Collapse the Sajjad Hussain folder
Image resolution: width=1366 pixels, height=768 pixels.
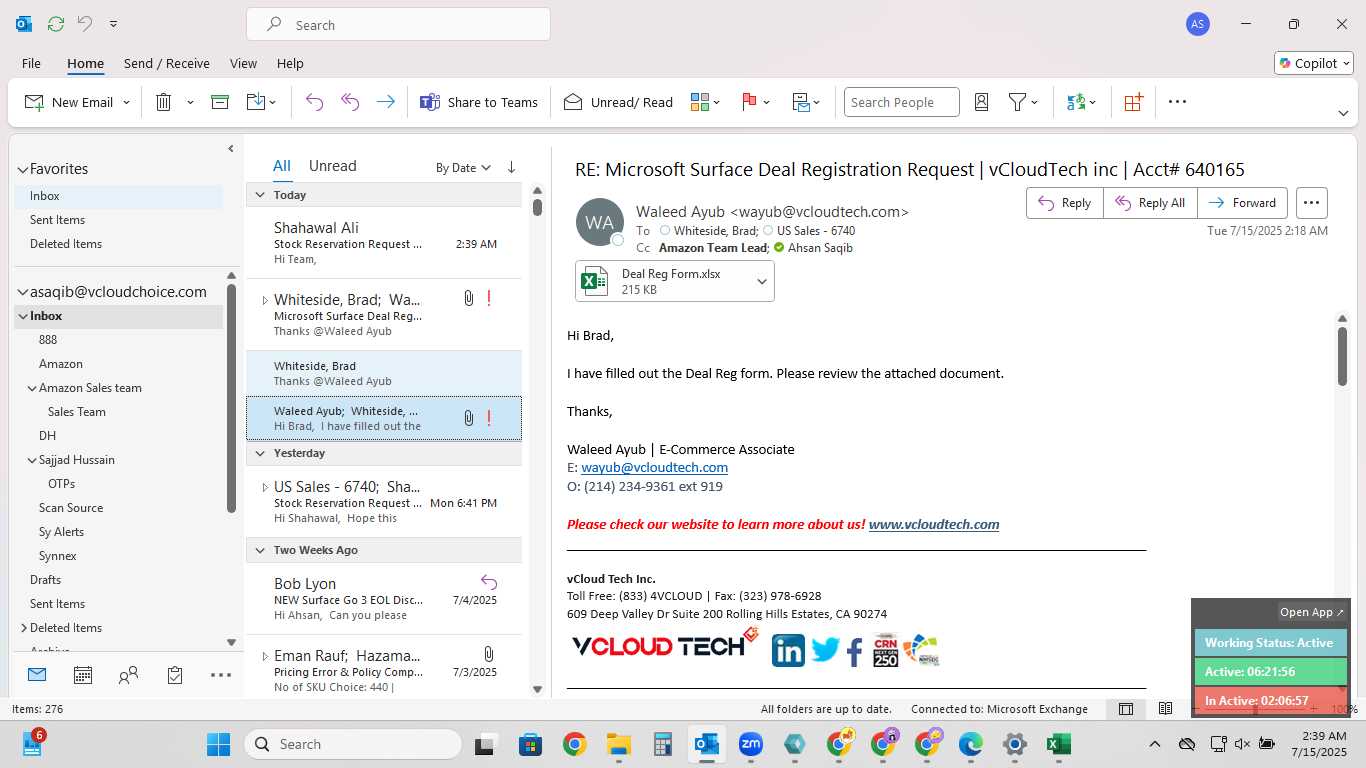[32, 460]
